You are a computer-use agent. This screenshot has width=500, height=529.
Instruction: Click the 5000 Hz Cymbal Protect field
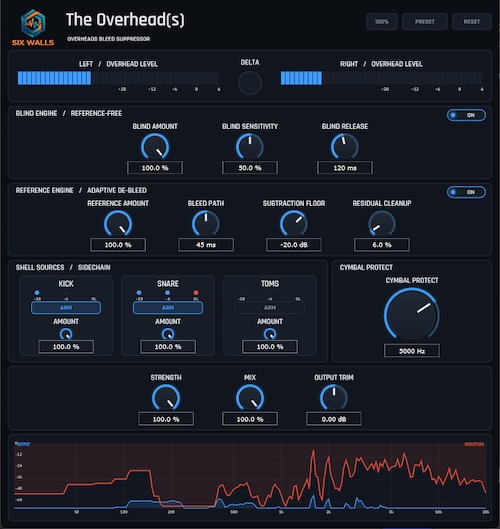coord(412,351)
